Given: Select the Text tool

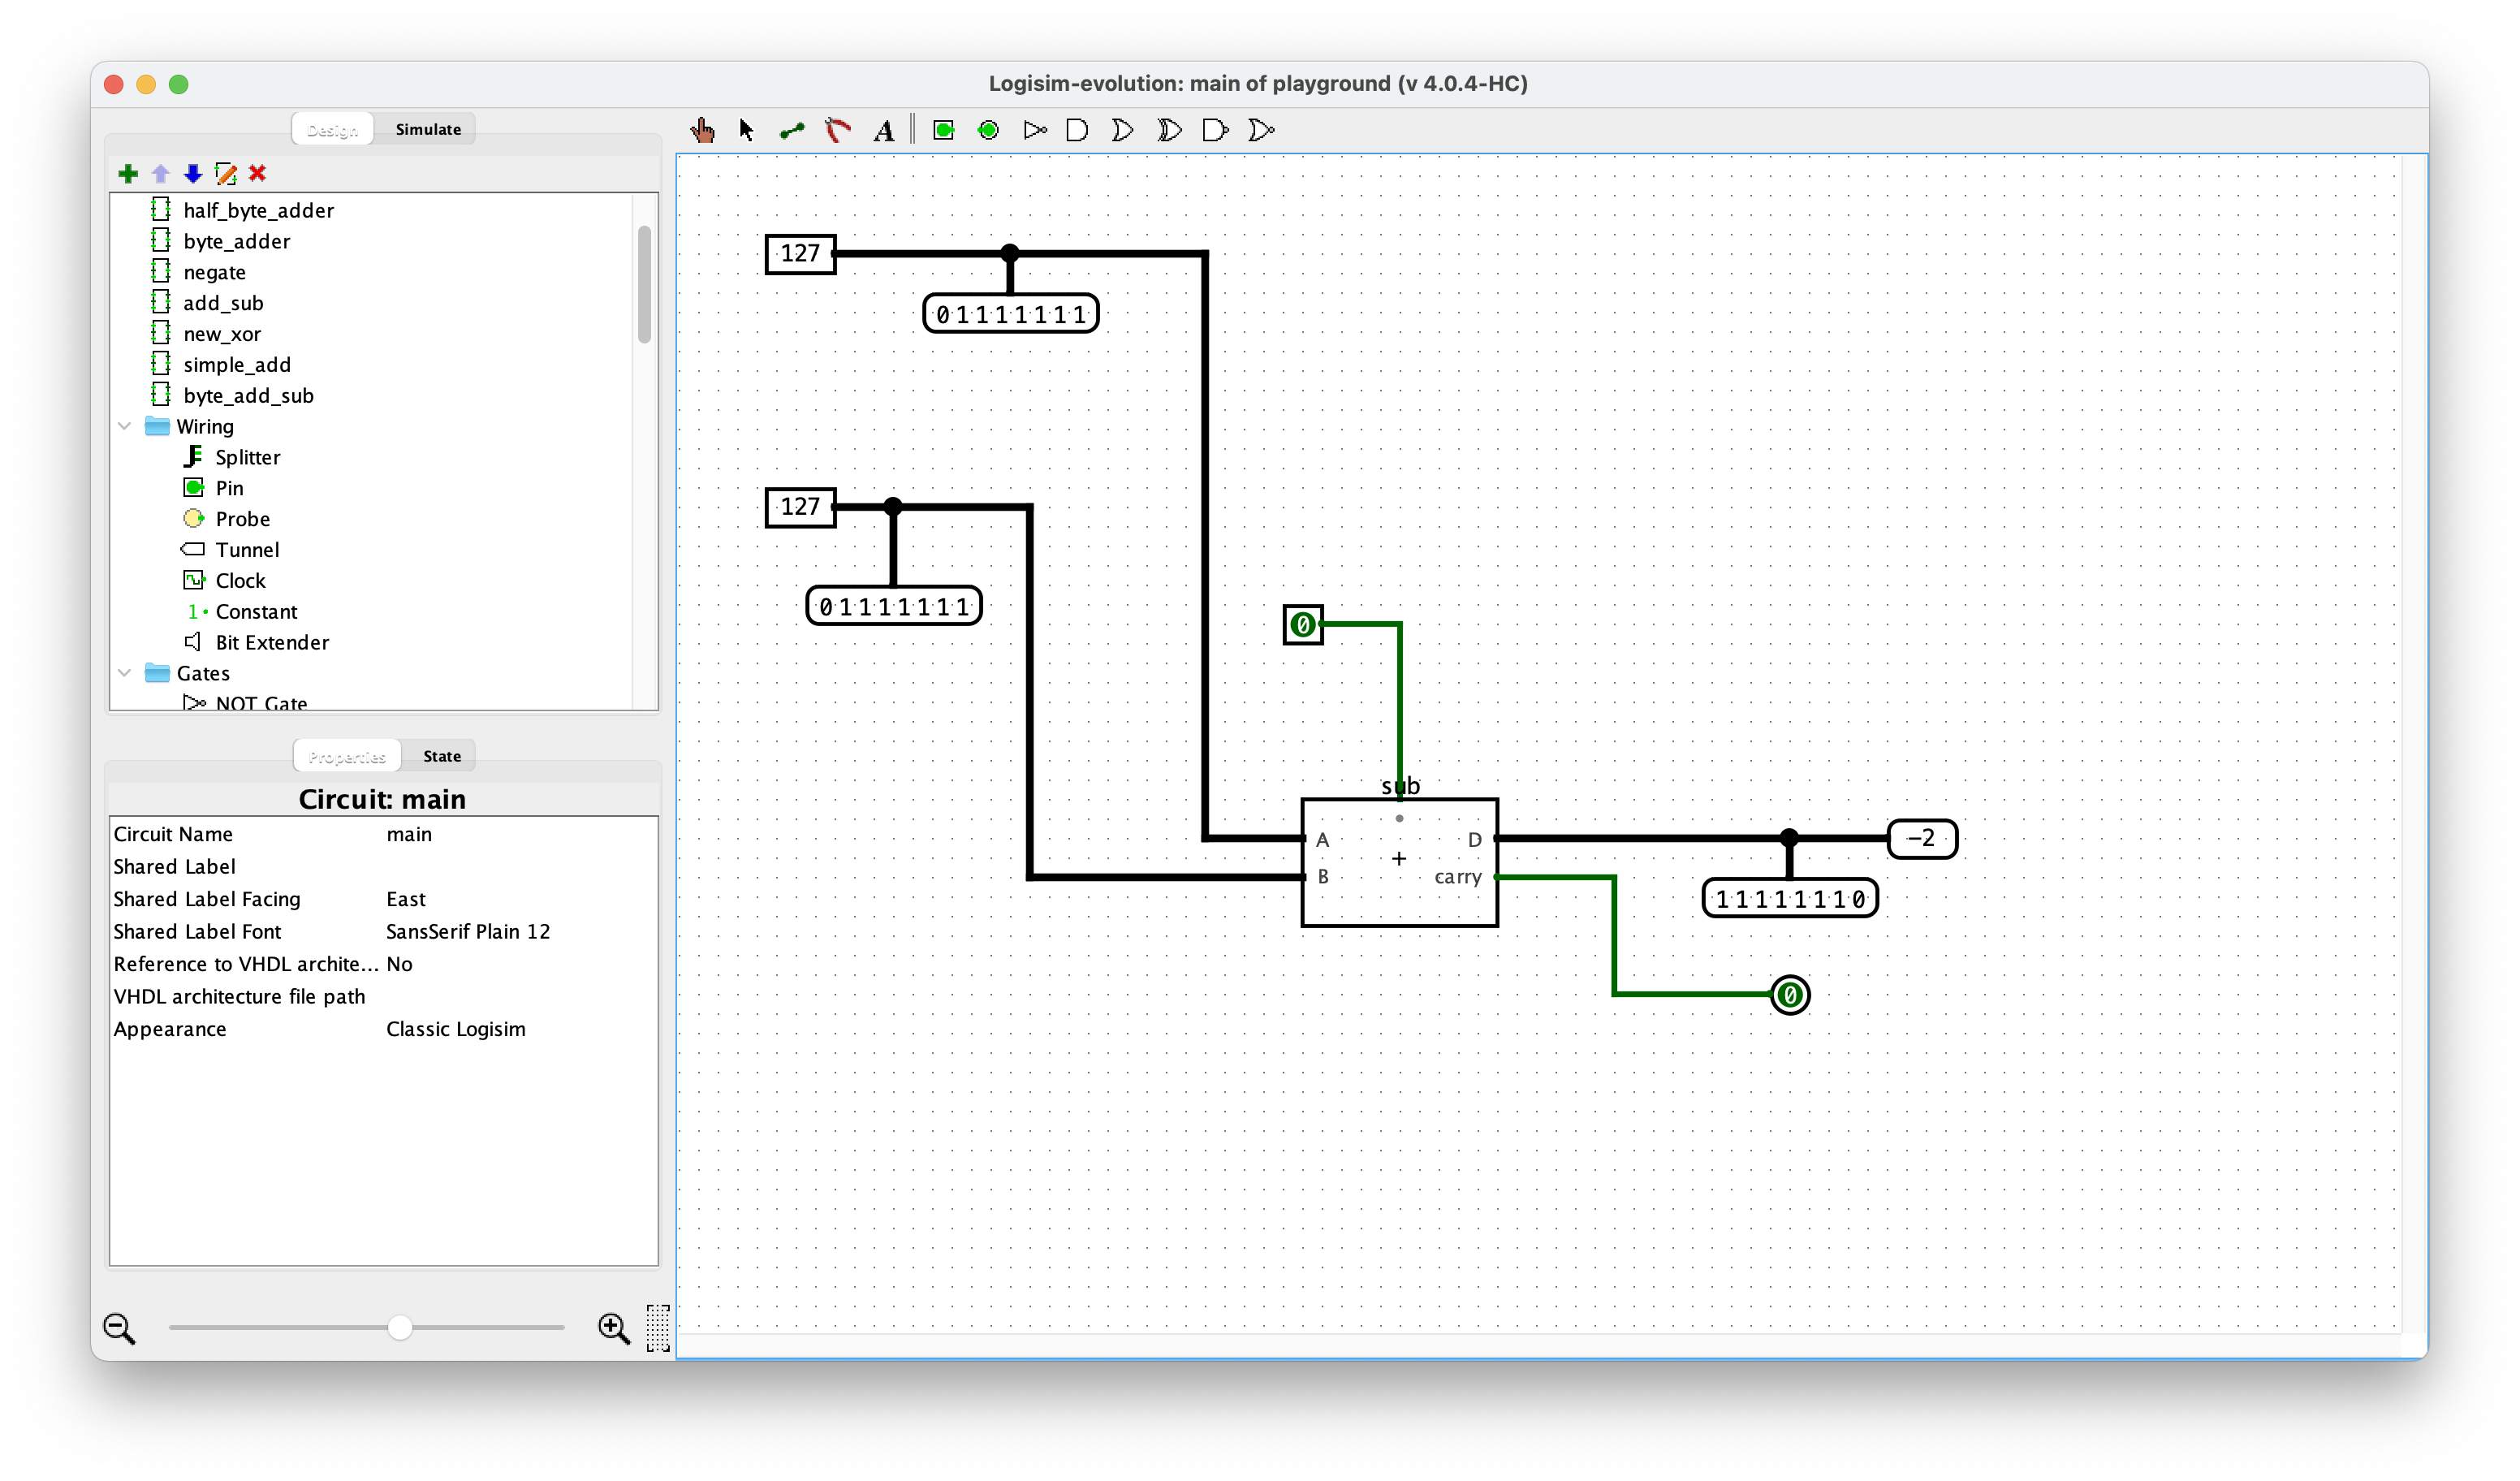Looking at the screenshot, I should click(x=883, y=130).
